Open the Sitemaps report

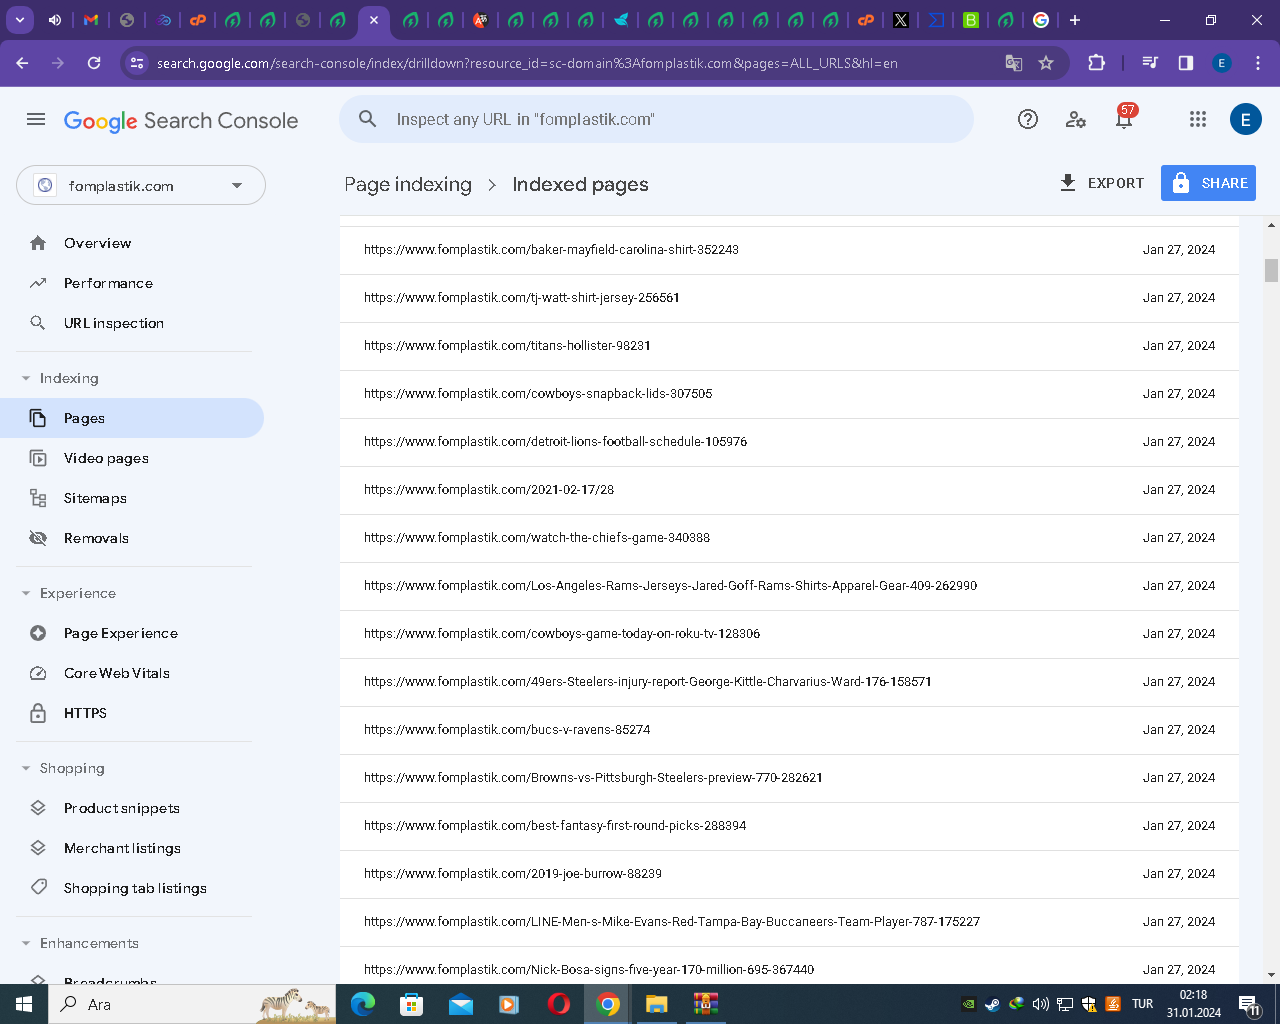132,498
